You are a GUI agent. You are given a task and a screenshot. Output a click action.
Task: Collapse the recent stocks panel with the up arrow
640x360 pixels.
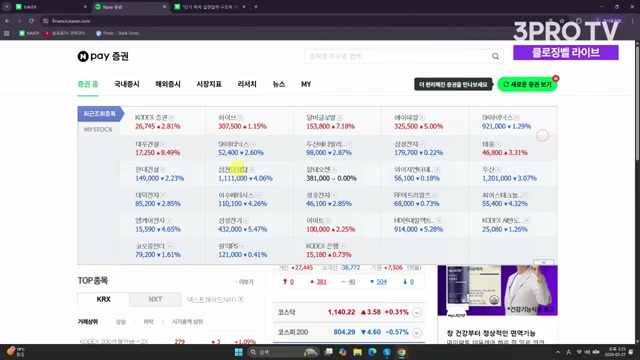(544, 262)
